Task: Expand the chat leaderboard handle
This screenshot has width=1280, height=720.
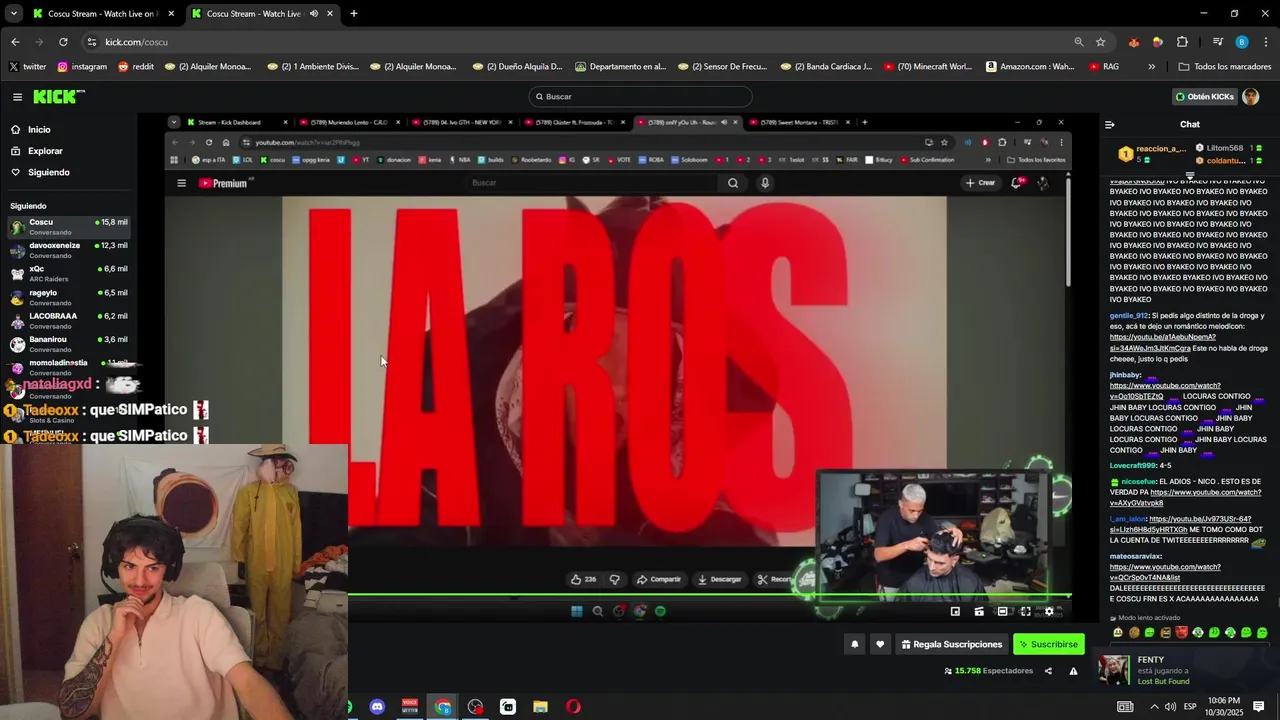Action: (x=1190, y=175)
